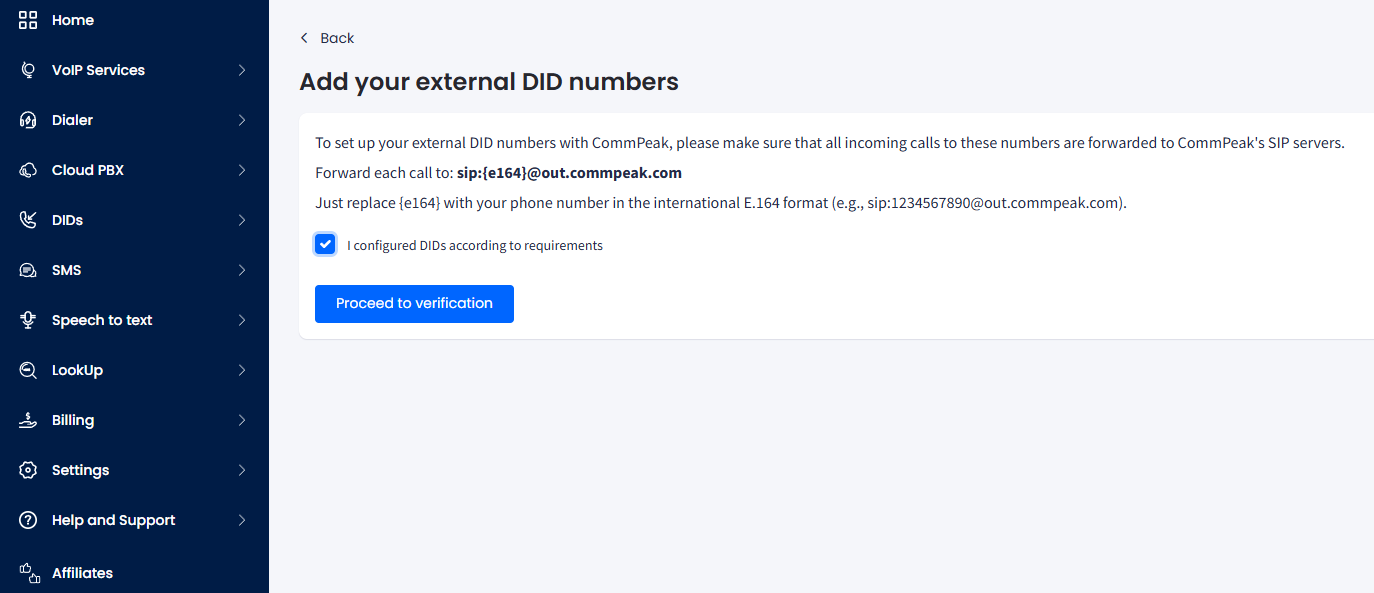Screen dimensions: 1374x593
Task: Expand the VoIP Services submenu chevron
Action: [242, 70]
